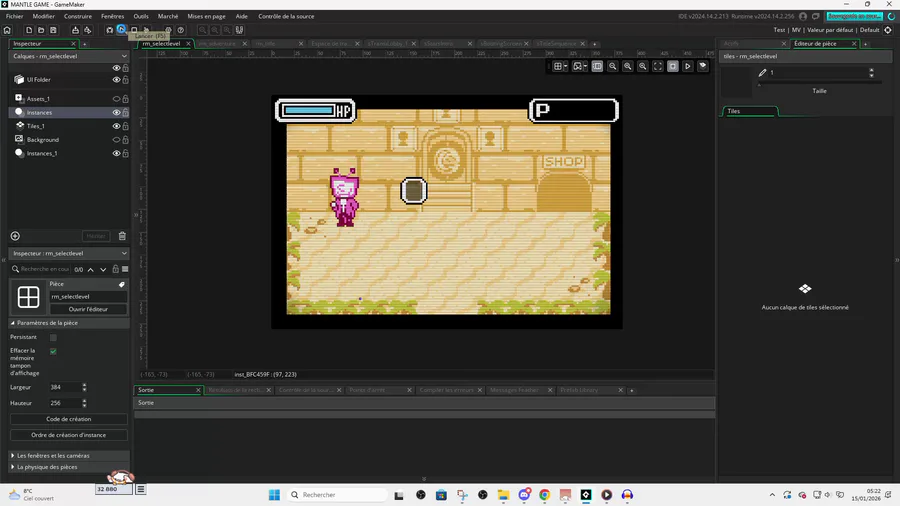Image resolution: width=900 pixels, height=506 pixels.
Task: Click the Test target link
Action: [x=779, y=30]
